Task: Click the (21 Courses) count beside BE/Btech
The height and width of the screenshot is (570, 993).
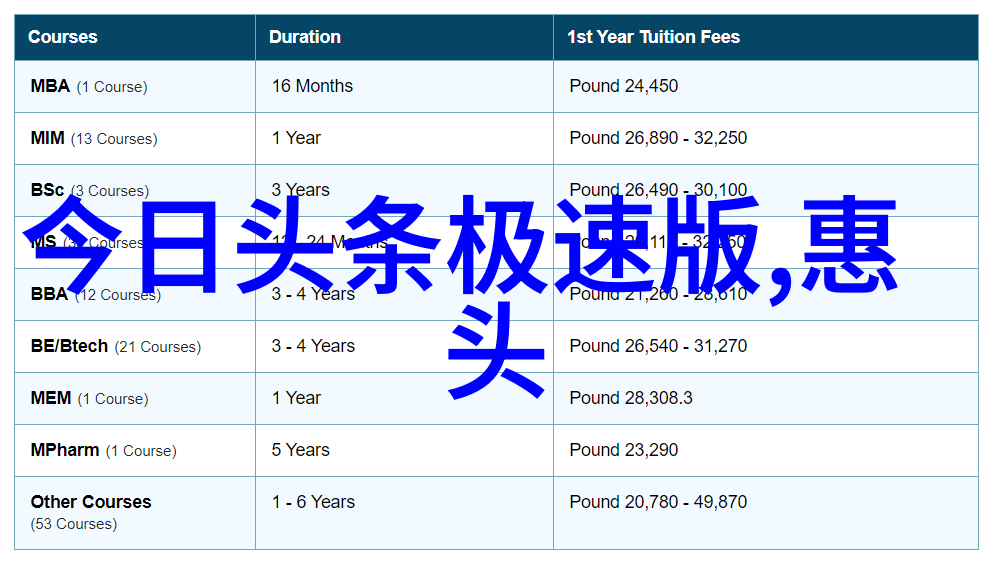Action: [x=158, y=346]
